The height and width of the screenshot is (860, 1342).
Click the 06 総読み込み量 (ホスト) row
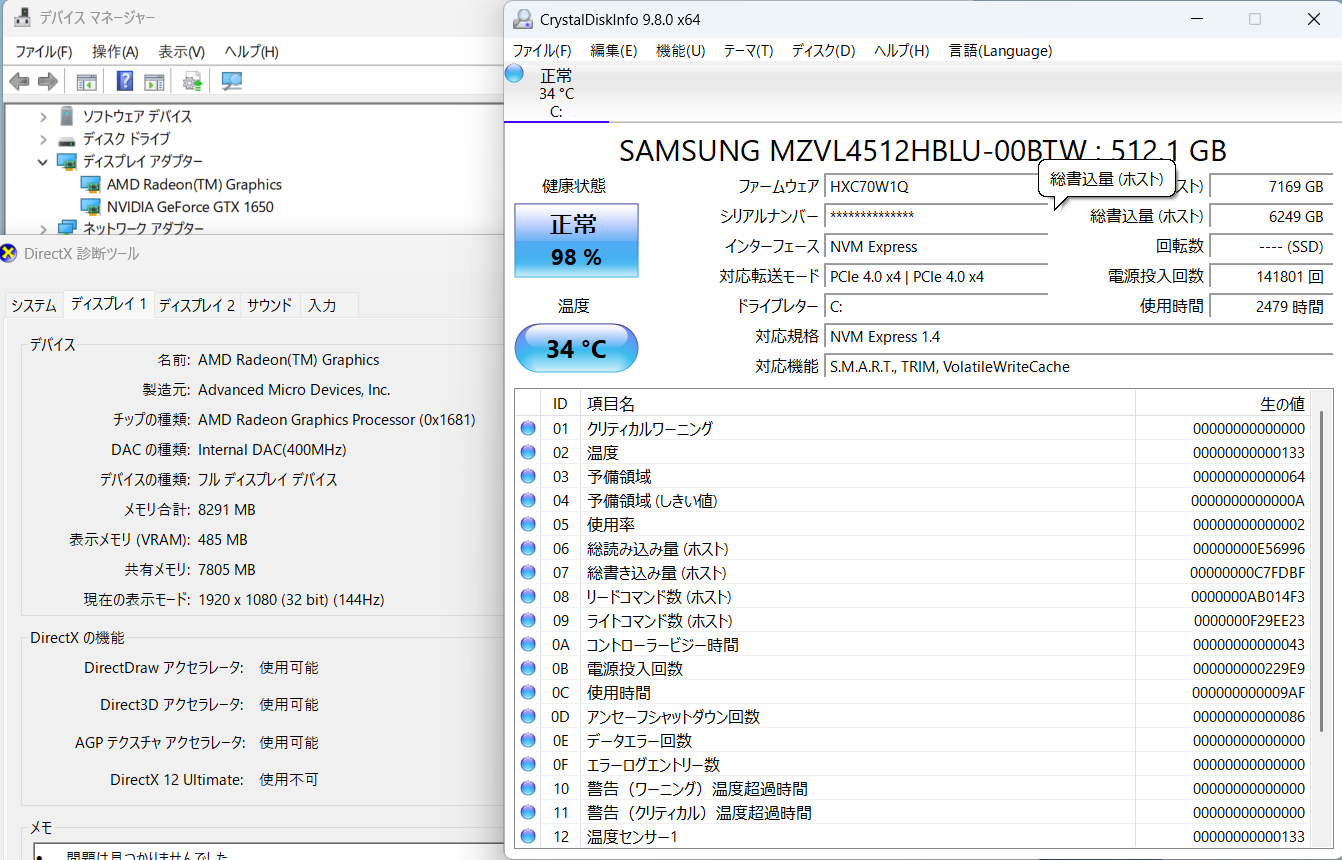coord(914,549)
